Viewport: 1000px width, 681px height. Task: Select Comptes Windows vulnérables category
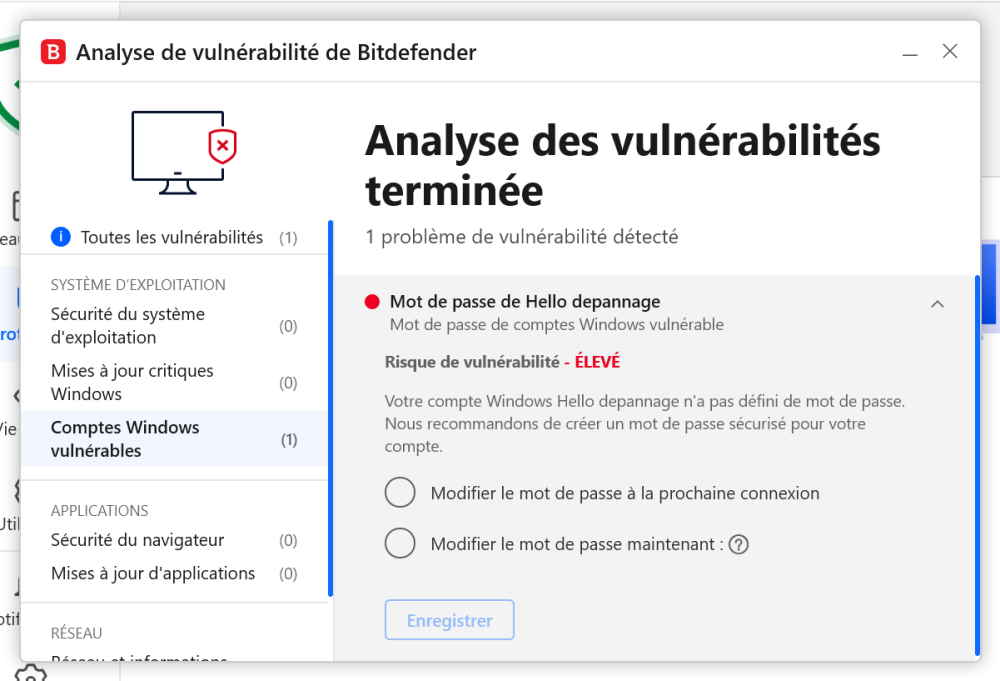[125, 439]
